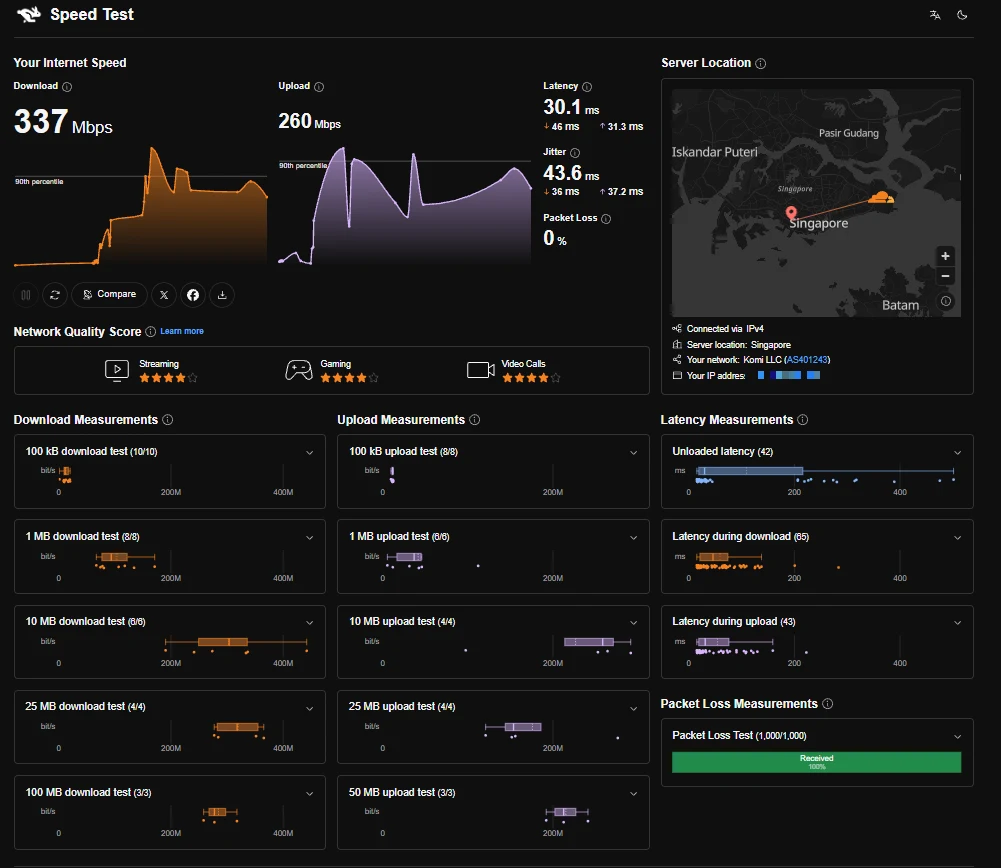This screenshot has width=1001, height=868.
Task: Open the language translation selector
Action: (x=935, y=15)
